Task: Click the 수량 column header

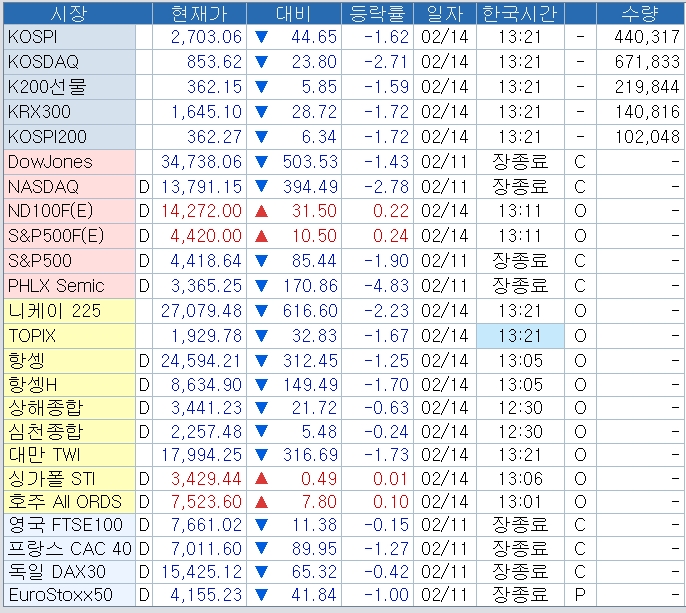Action: coord(640,13)
